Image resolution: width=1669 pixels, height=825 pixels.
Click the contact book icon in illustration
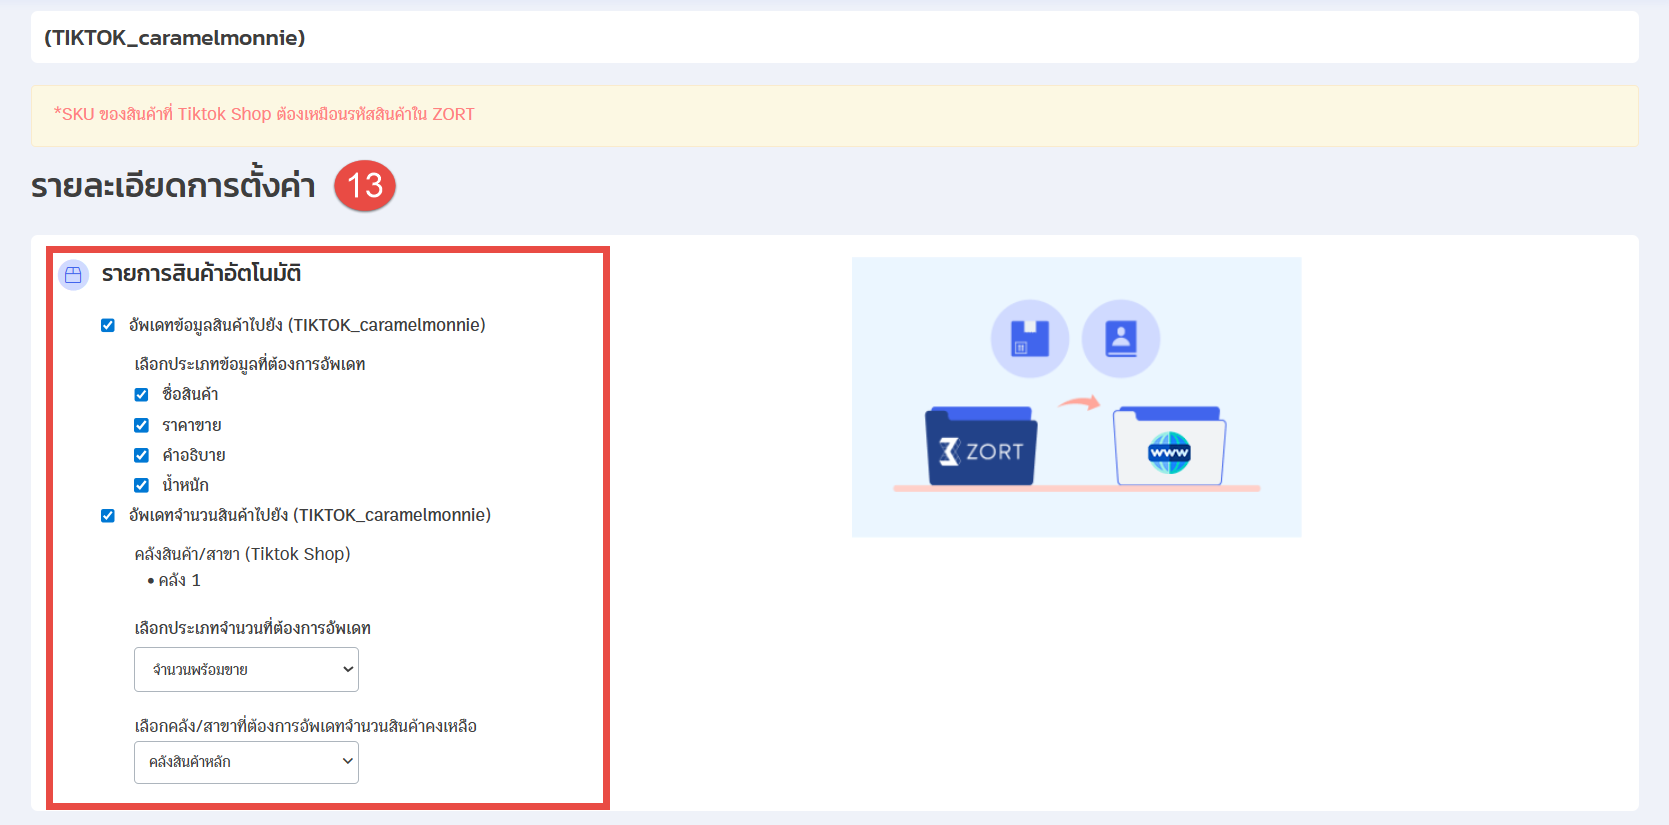1121,339
